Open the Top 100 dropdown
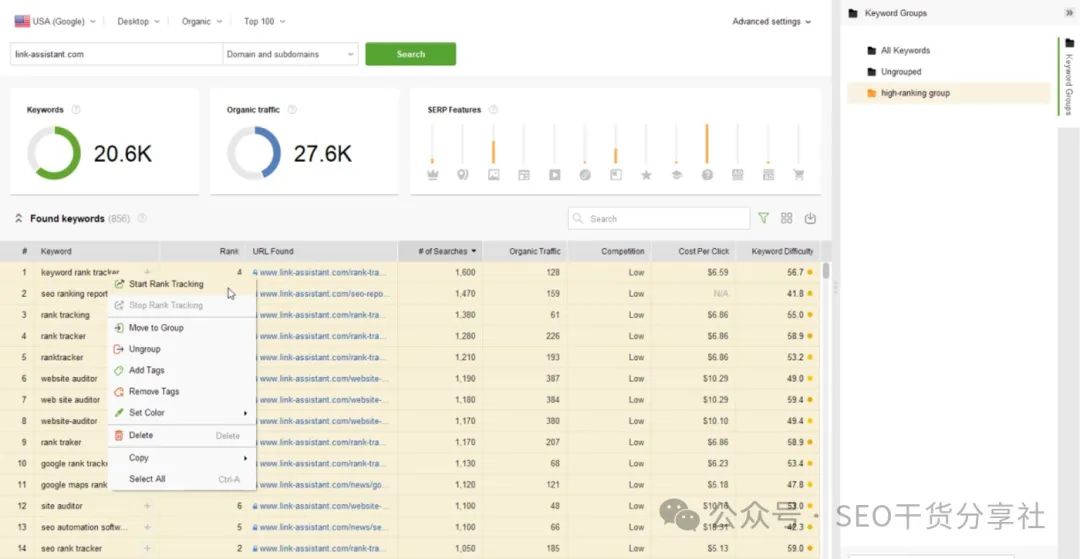The height and width of the screenshot is (559, 1080). pos(264,21)
